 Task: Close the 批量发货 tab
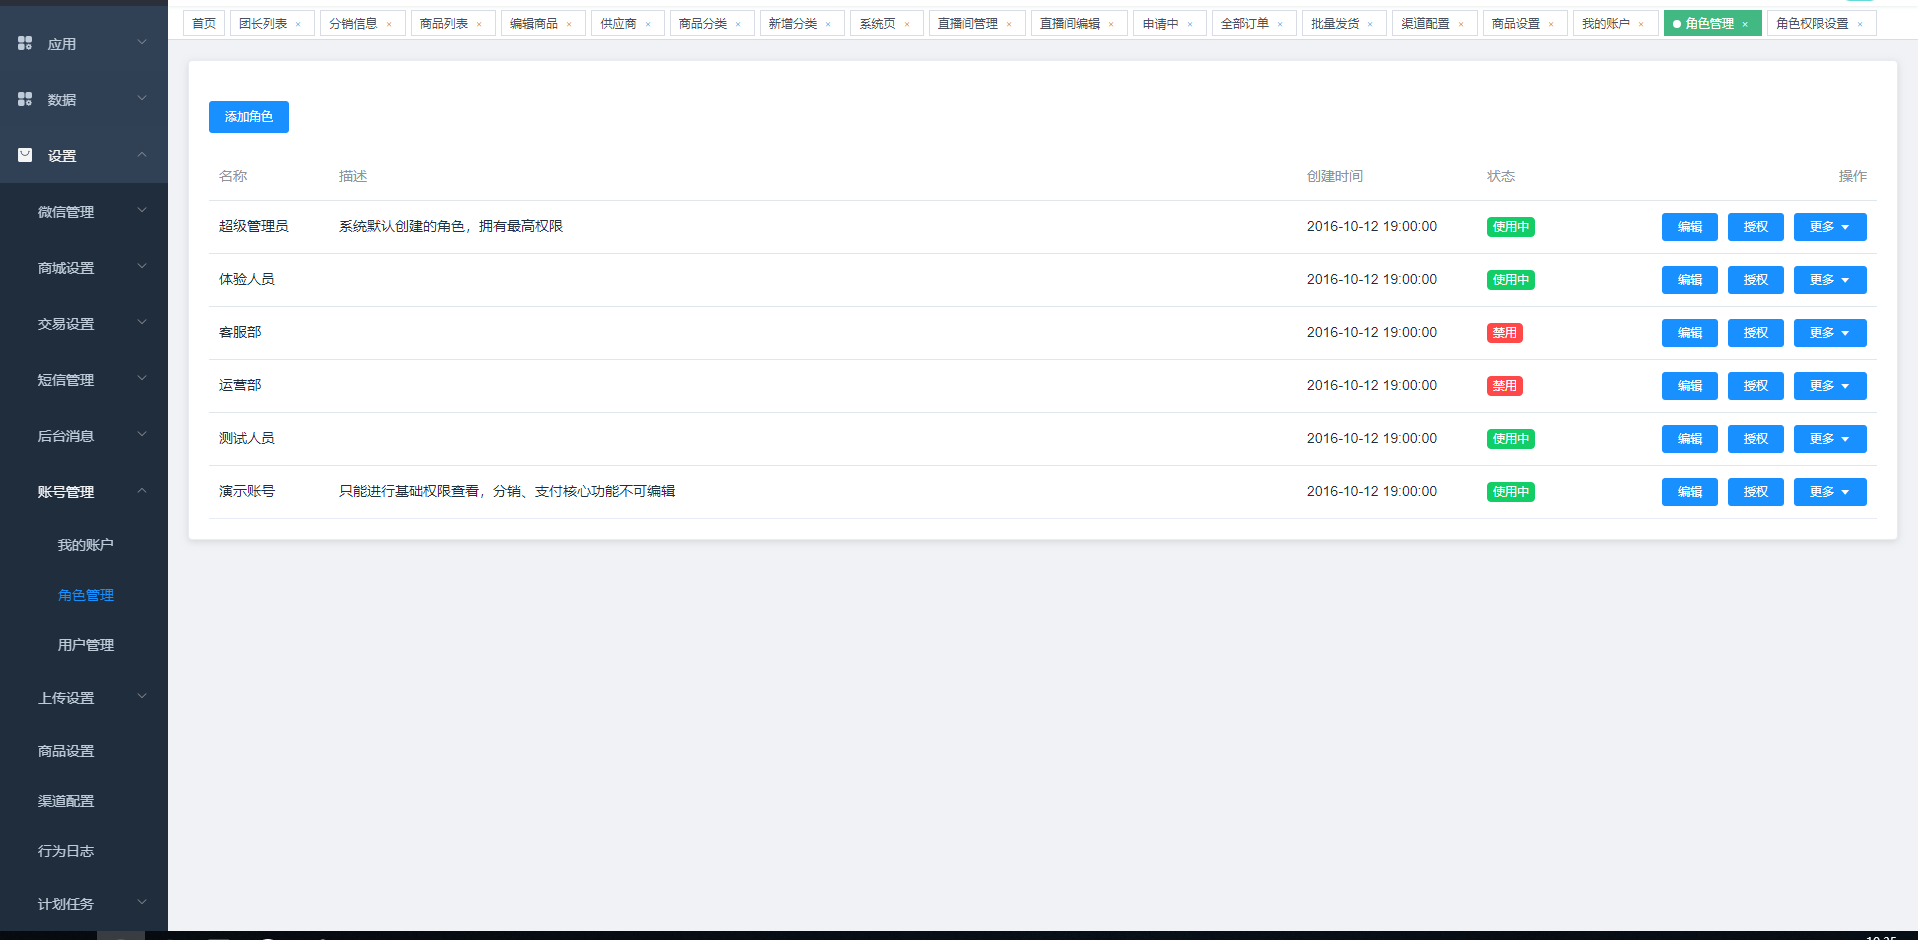pyautogui.click(x=1370, y=24)
